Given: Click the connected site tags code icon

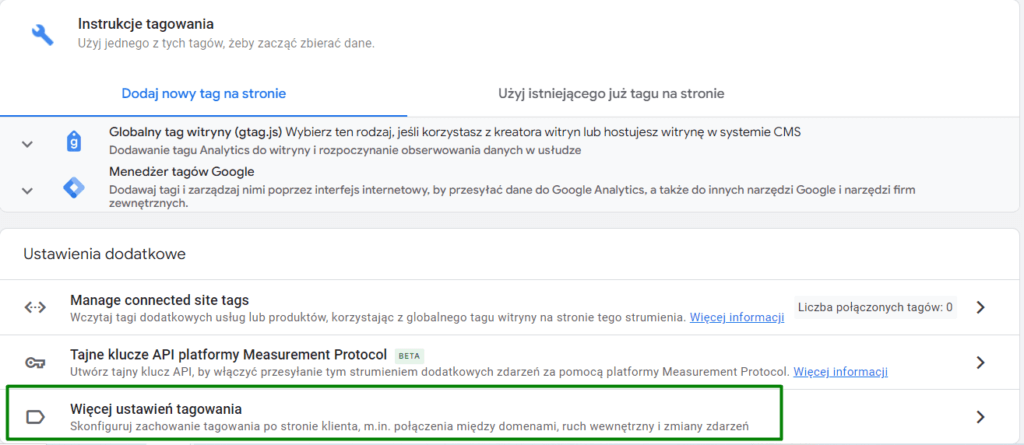Looking at the screenshot, I should tap(35, 307).
